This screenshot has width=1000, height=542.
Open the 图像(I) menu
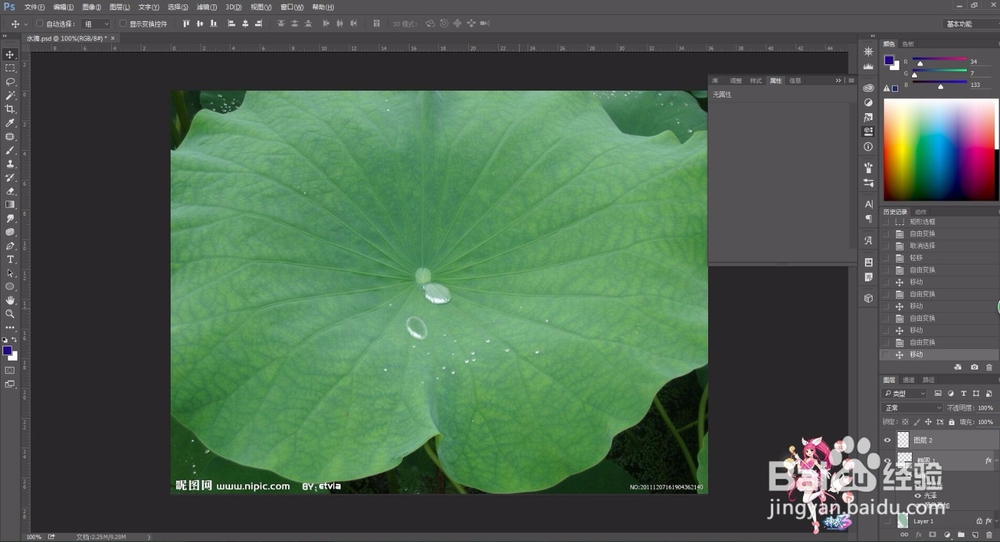click(x=91, y=7)
